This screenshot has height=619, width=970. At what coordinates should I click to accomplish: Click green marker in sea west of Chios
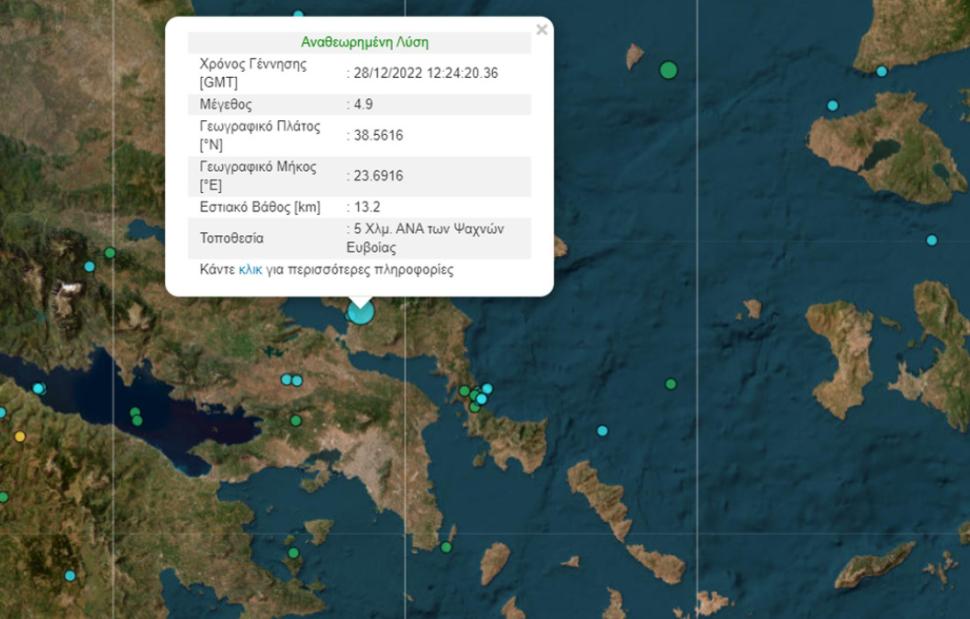671,384
